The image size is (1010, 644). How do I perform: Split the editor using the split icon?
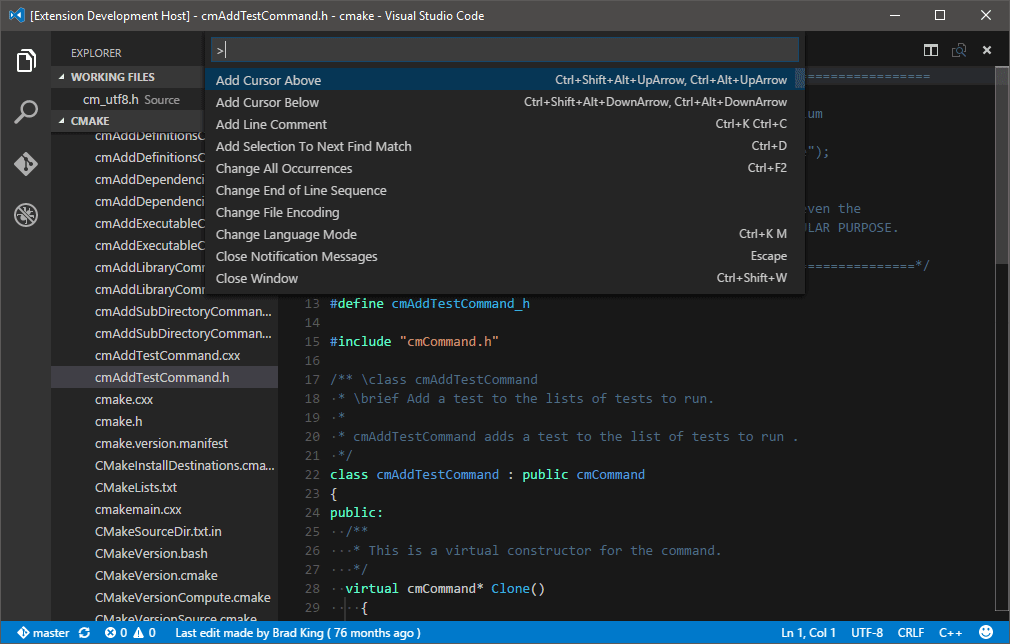point(930,49)
